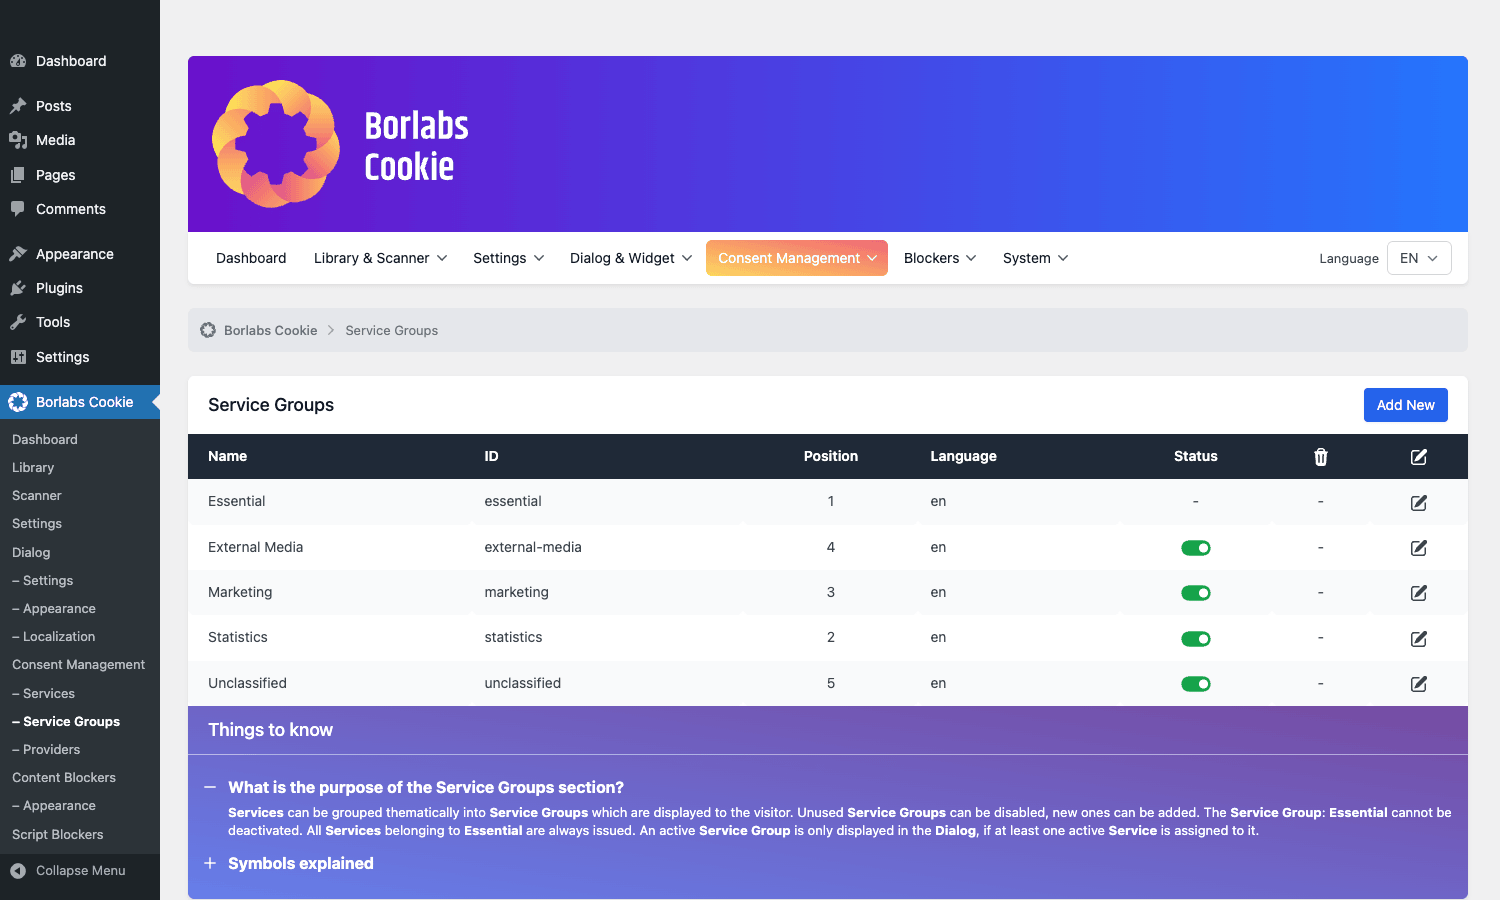Edit the External Media service group
Viewport: 1500px width, 900px height.
1419,548
